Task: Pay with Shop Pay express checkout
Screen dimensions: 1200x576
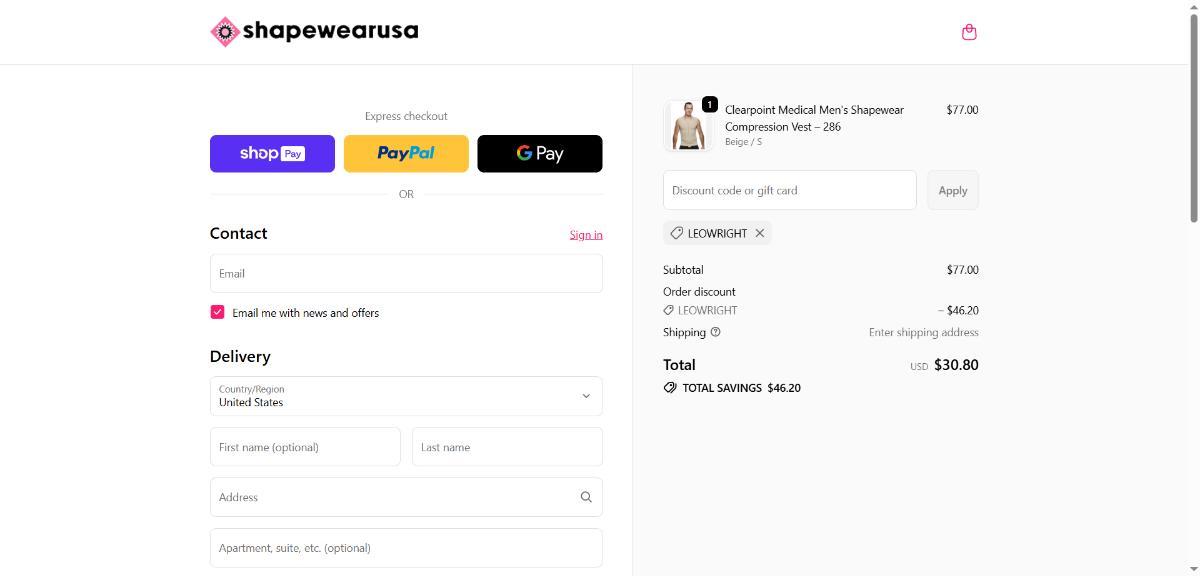Action: [x=272, y=154]
